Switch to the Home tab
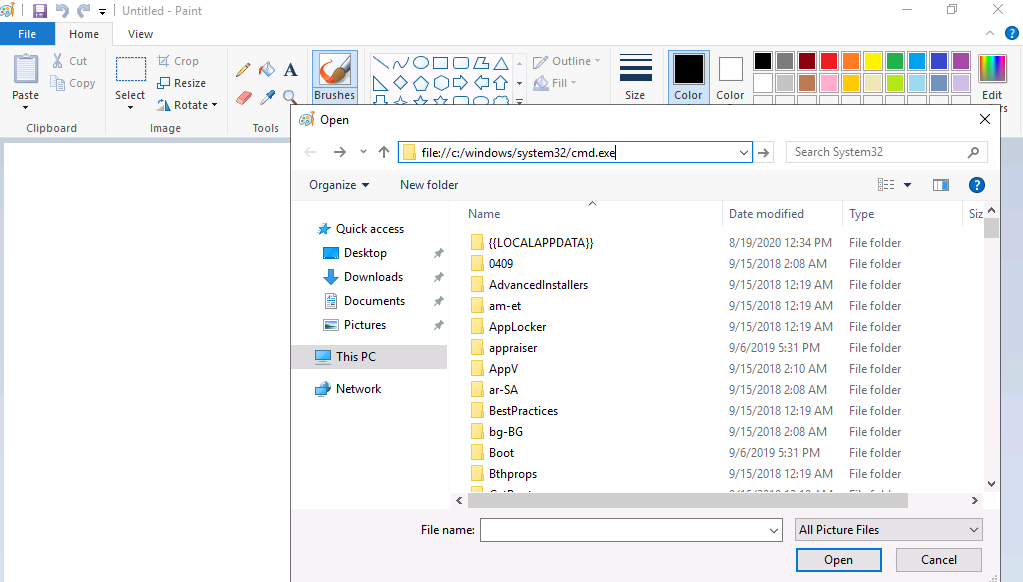Image resolution: width=1023 pixels, height=582 pixels. tap(84, 34)
